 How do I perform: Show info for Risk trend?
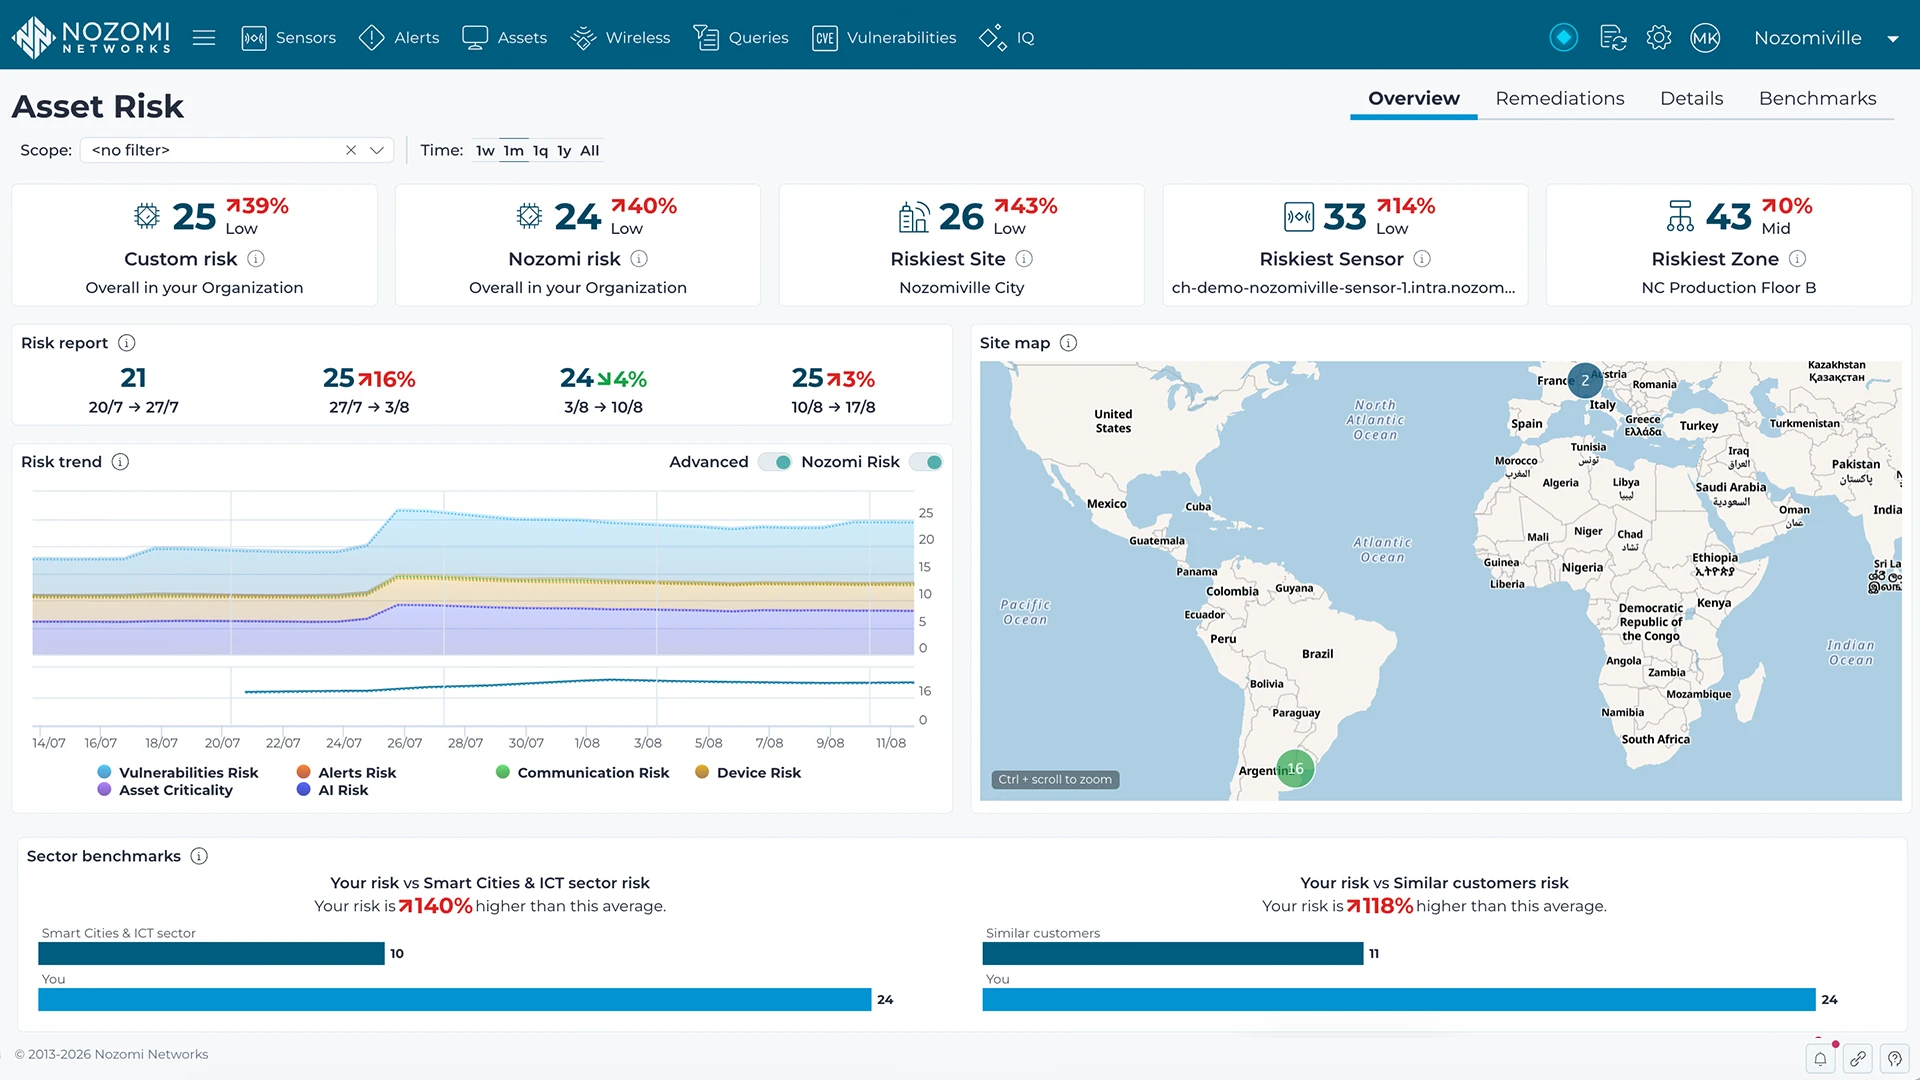point(120,462)
